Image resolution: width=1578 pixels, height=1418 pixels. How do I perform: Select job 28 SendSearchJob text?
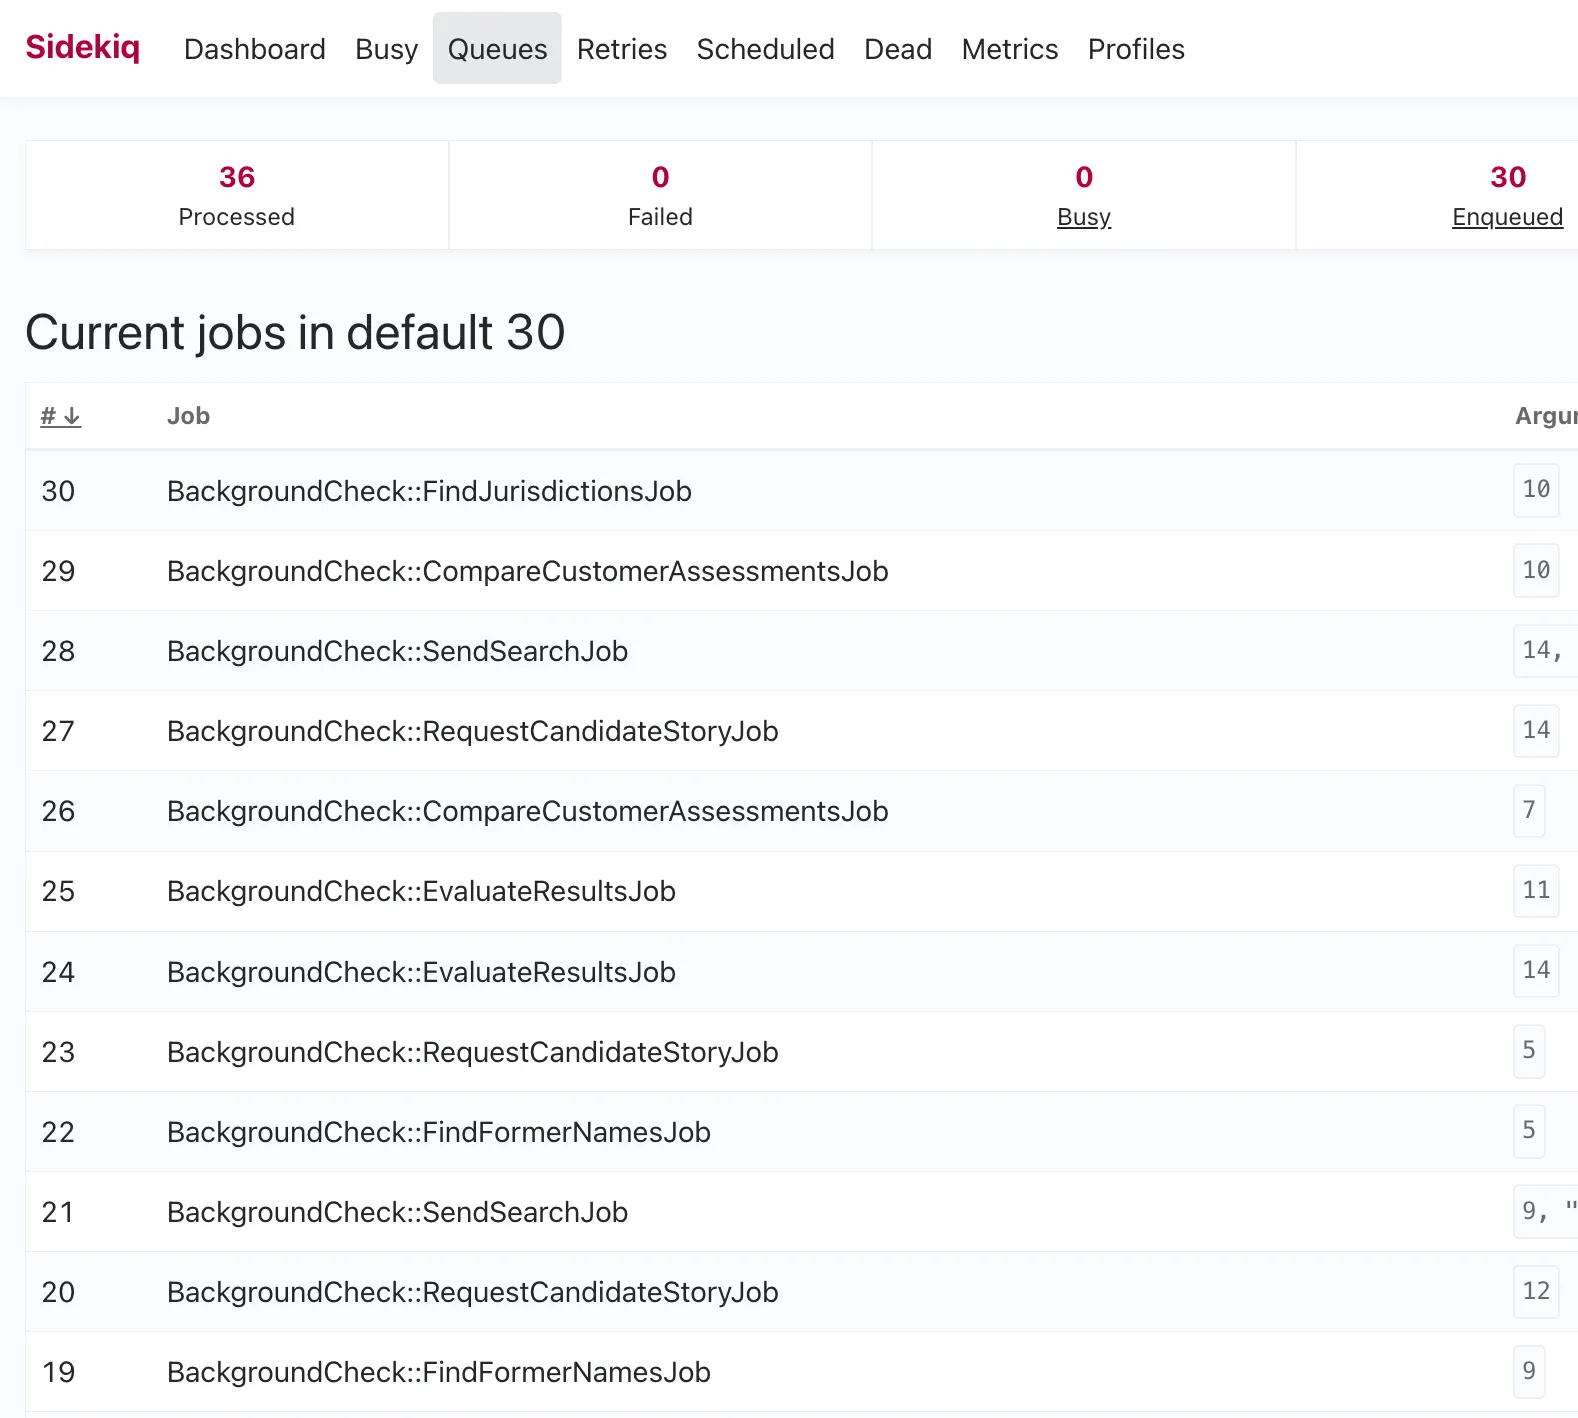[398, 651]
